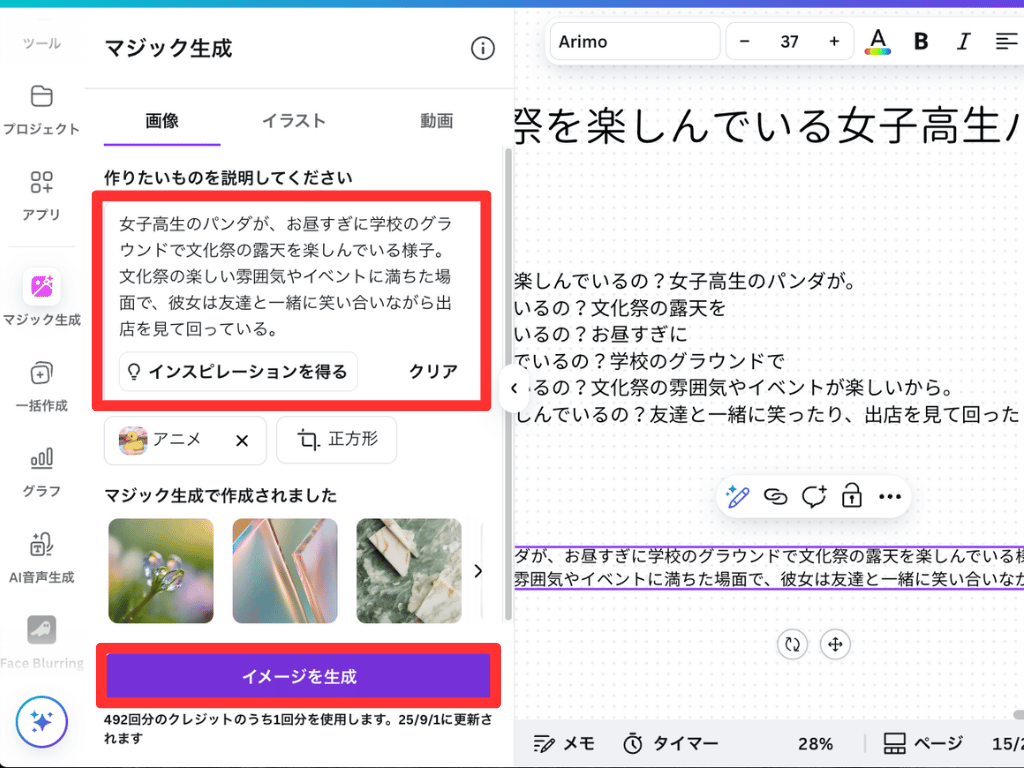Open the 一括作成 bulk create tool
This screenshot has height=768, width=1024.
pos(41,373)
